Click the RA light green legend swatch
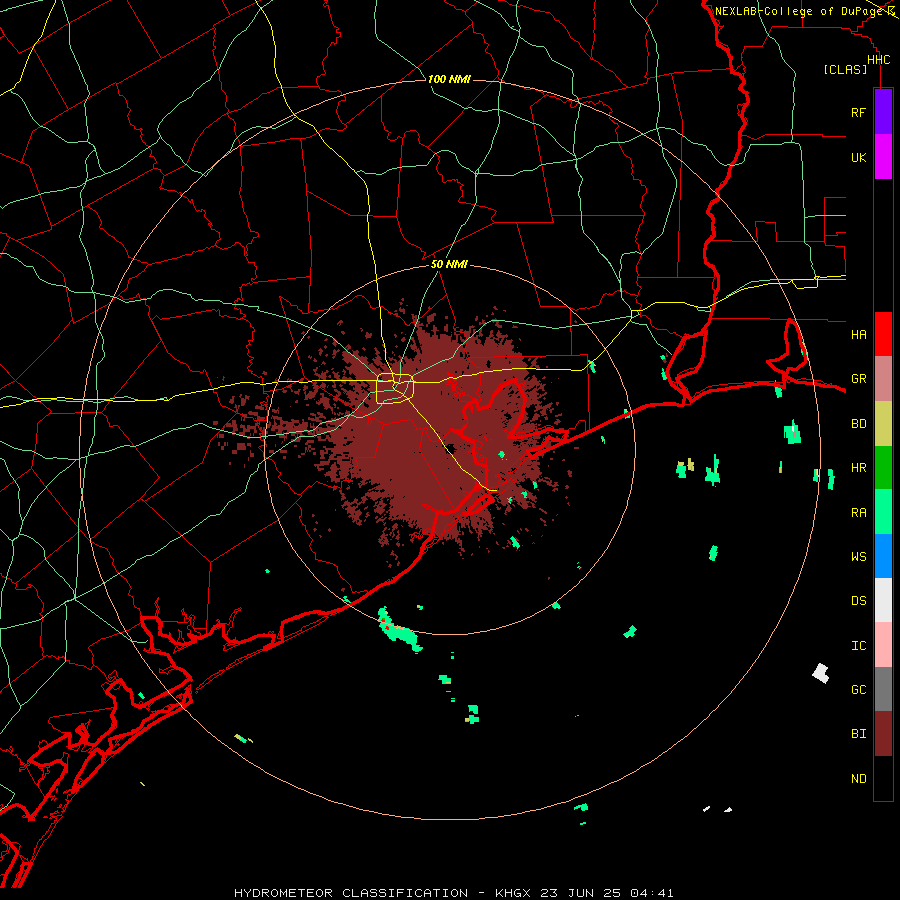Screen dimensions: 900x900 [883, 512]
